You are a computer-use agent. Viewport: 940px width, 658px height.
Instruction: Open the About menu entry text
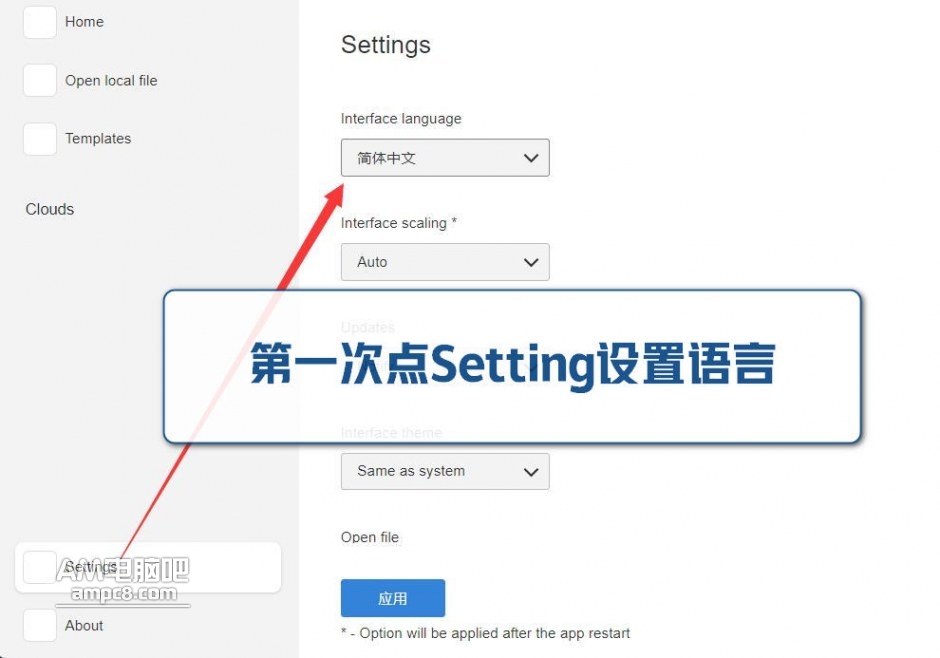(x=84, y=625)
